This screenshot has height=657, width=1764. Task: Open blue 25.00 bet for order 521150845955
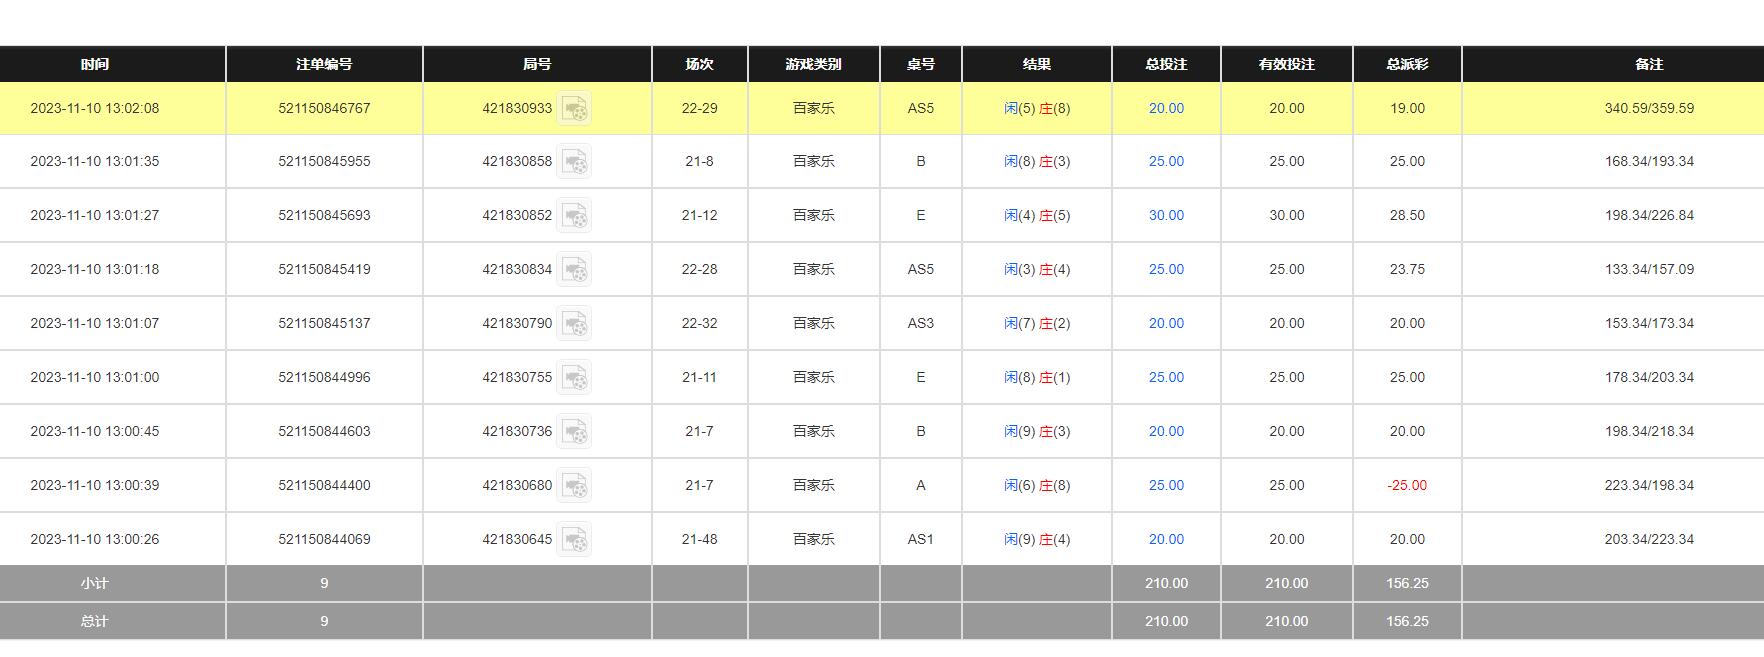click(1166, 162)
